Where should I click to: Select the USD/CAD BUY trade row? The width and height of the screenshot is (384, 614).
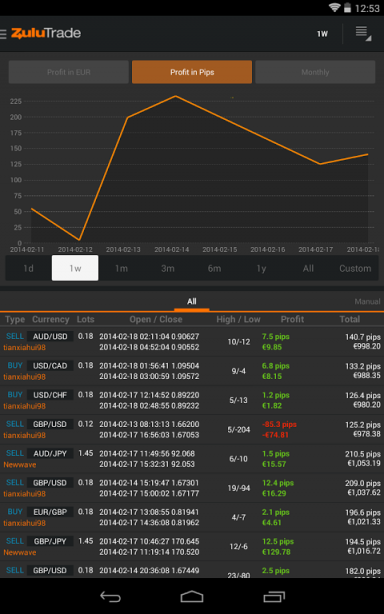(192, 371)
